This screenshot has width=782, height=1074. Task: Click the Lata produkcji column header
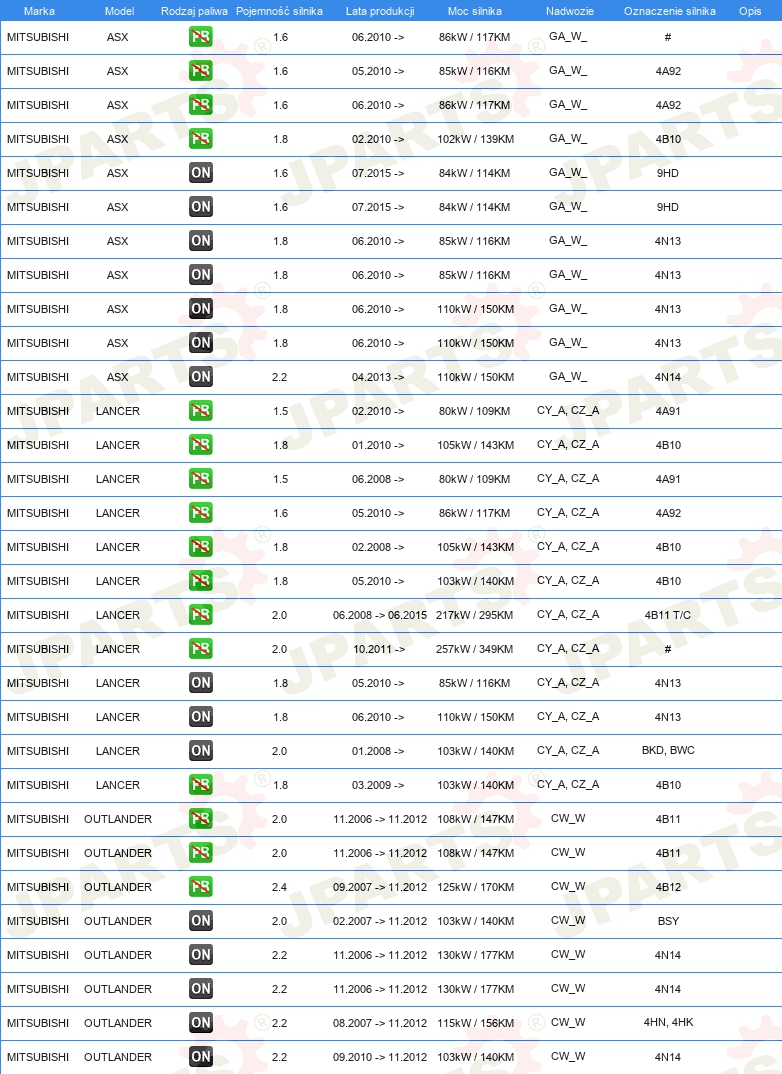click(x=380, y=11)
